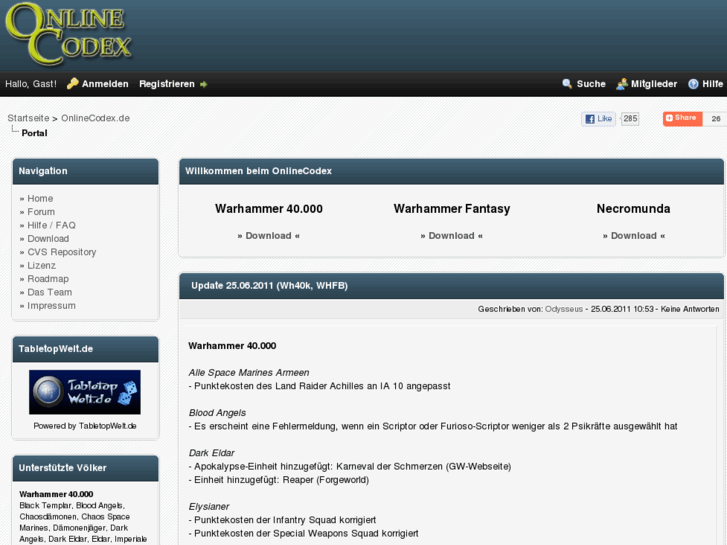Screen dimensions: 727x545
Task: Click the key icon next to Anmelden
Action: click(72, 83)
